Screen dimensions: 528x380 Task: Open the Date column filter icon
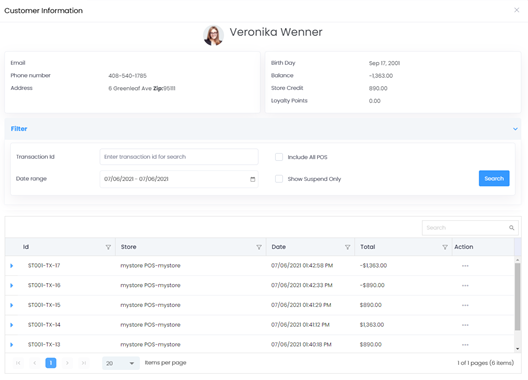tap(348, 247)
